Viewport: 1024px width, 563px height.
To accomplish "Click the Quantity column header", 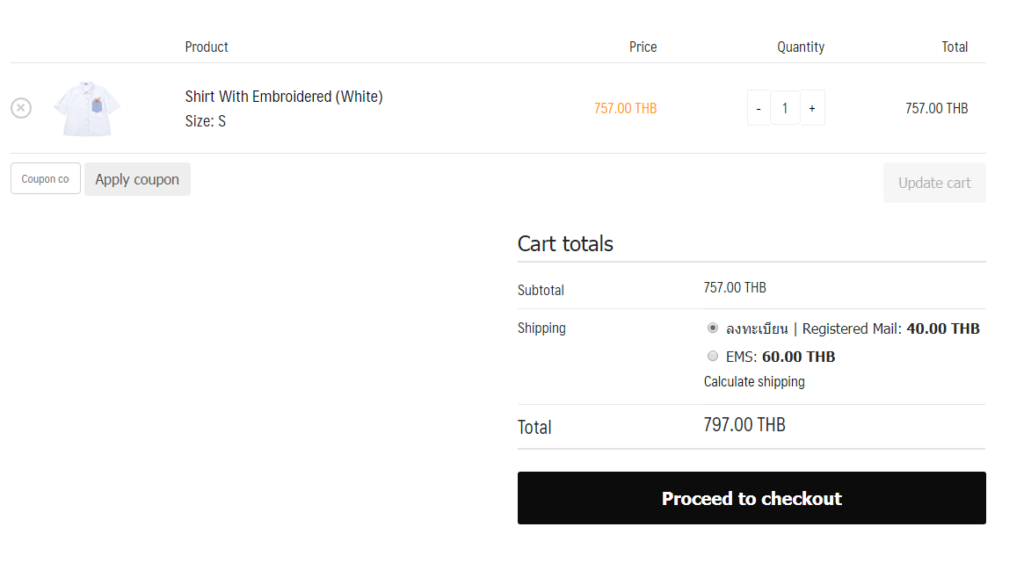I will [x=801, y=47].
